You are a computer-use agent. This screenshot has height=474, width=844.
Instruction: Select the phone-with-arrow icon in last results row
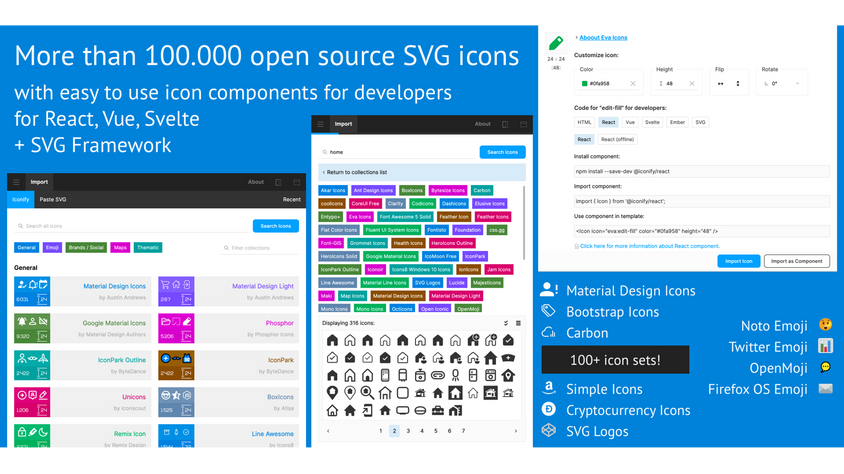click(x=367, y=411)
